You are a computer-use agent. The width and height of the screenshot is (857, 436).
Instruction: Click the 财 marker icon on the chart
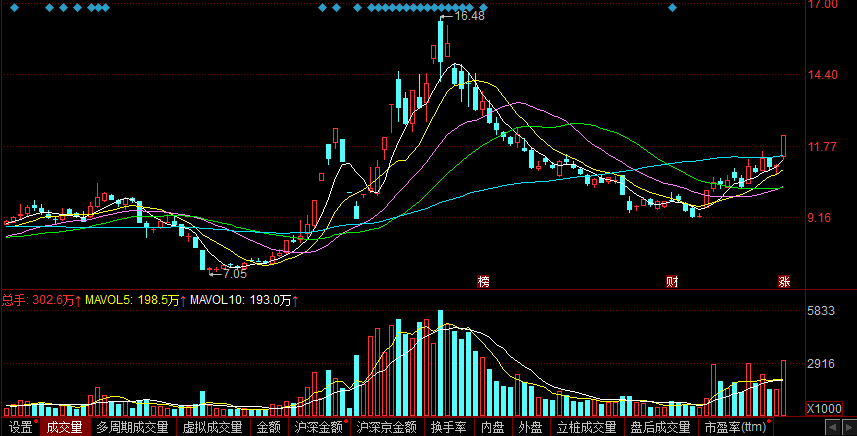tap(672, 282)
